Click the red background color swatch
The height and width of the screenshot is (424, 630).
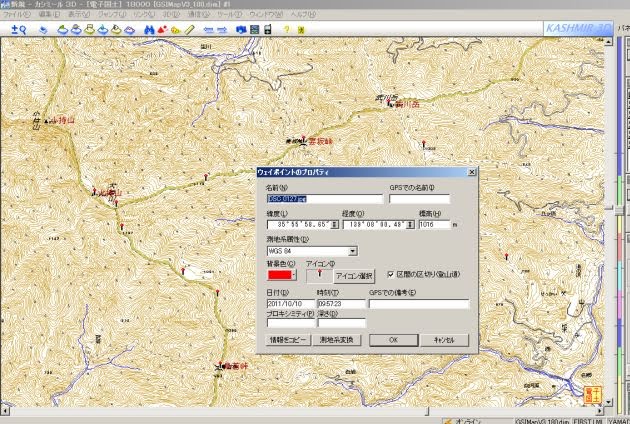(278, 275)
